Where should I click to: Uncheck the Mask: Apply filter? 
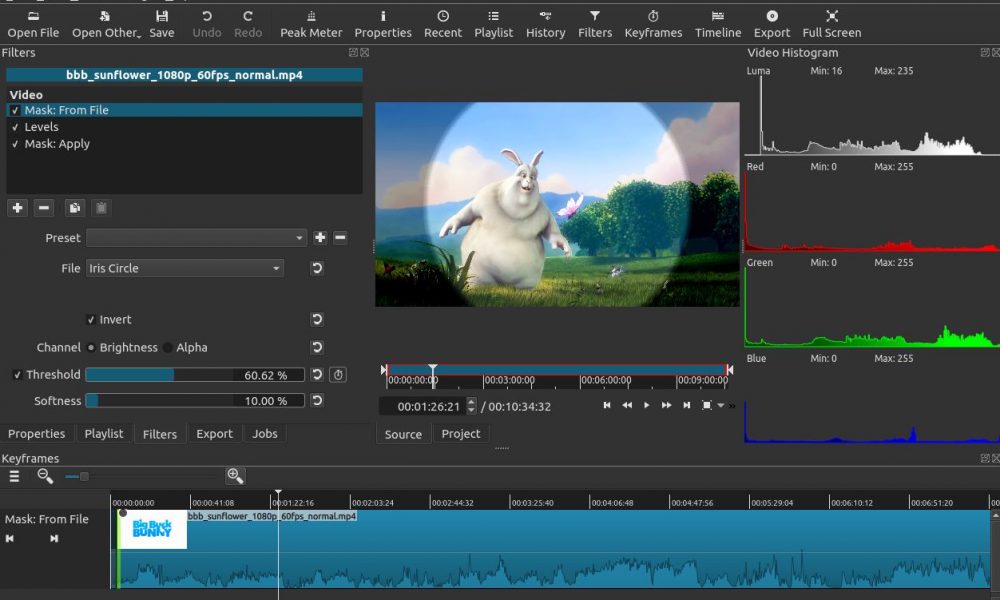15,144
